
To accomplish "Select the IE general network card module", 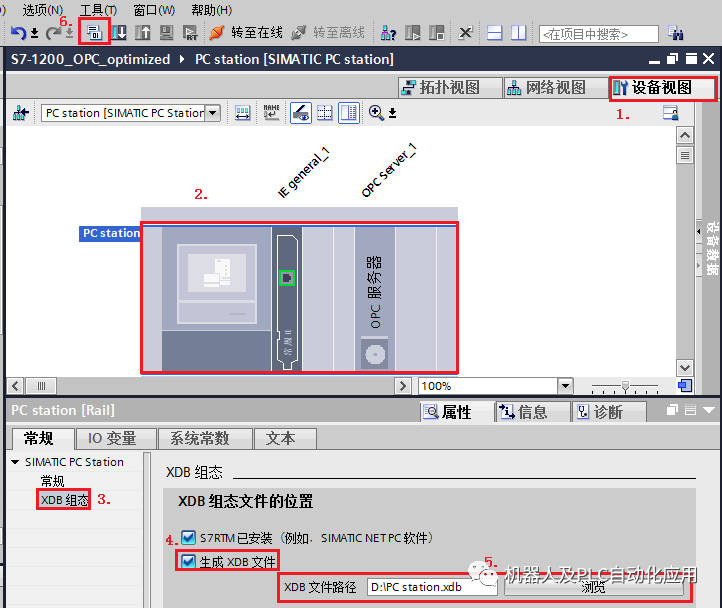I will [x=287, y=298].
